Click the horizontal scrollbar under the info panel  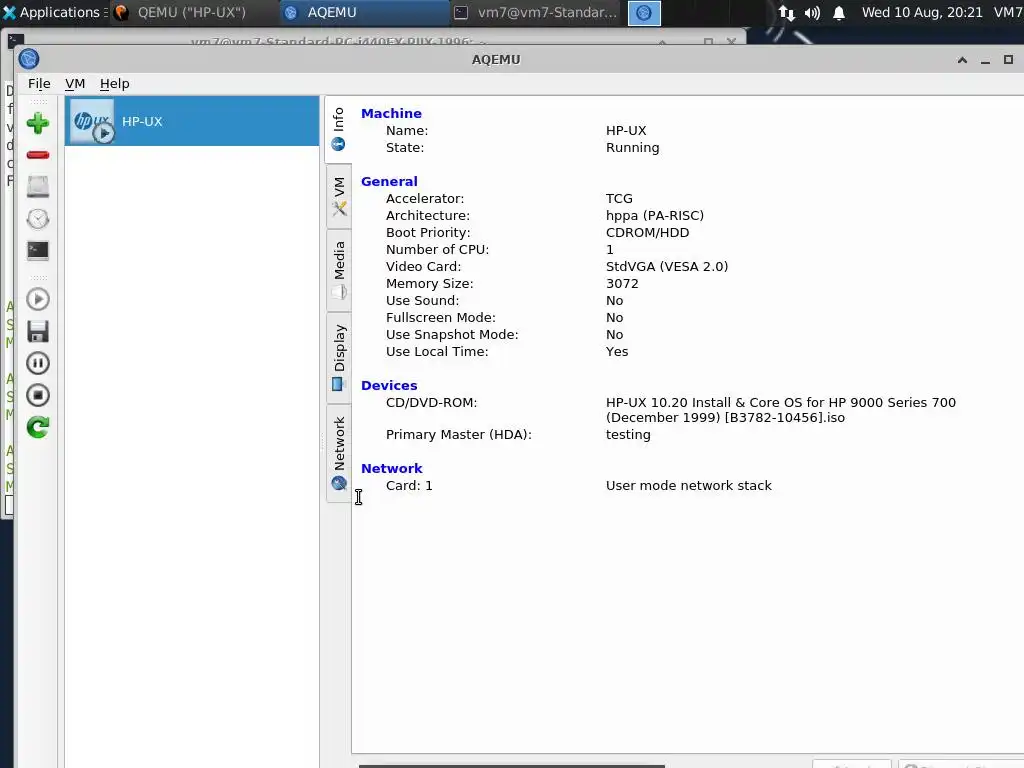(x=511, y=765)
